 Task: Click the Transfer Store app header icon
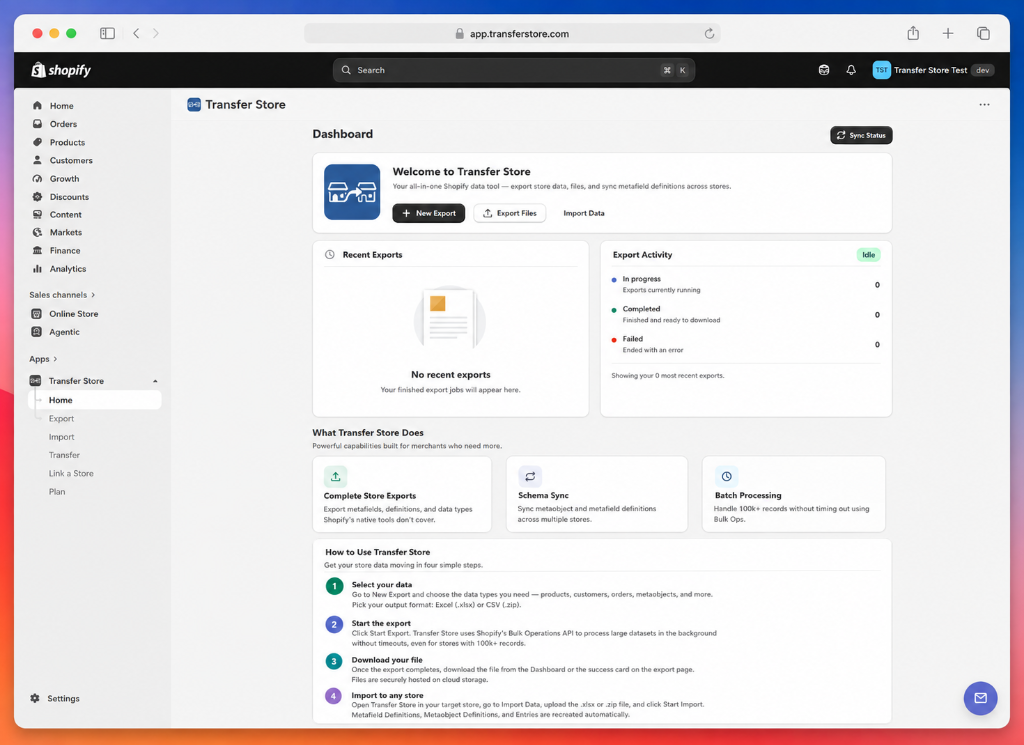coord(194,104)
